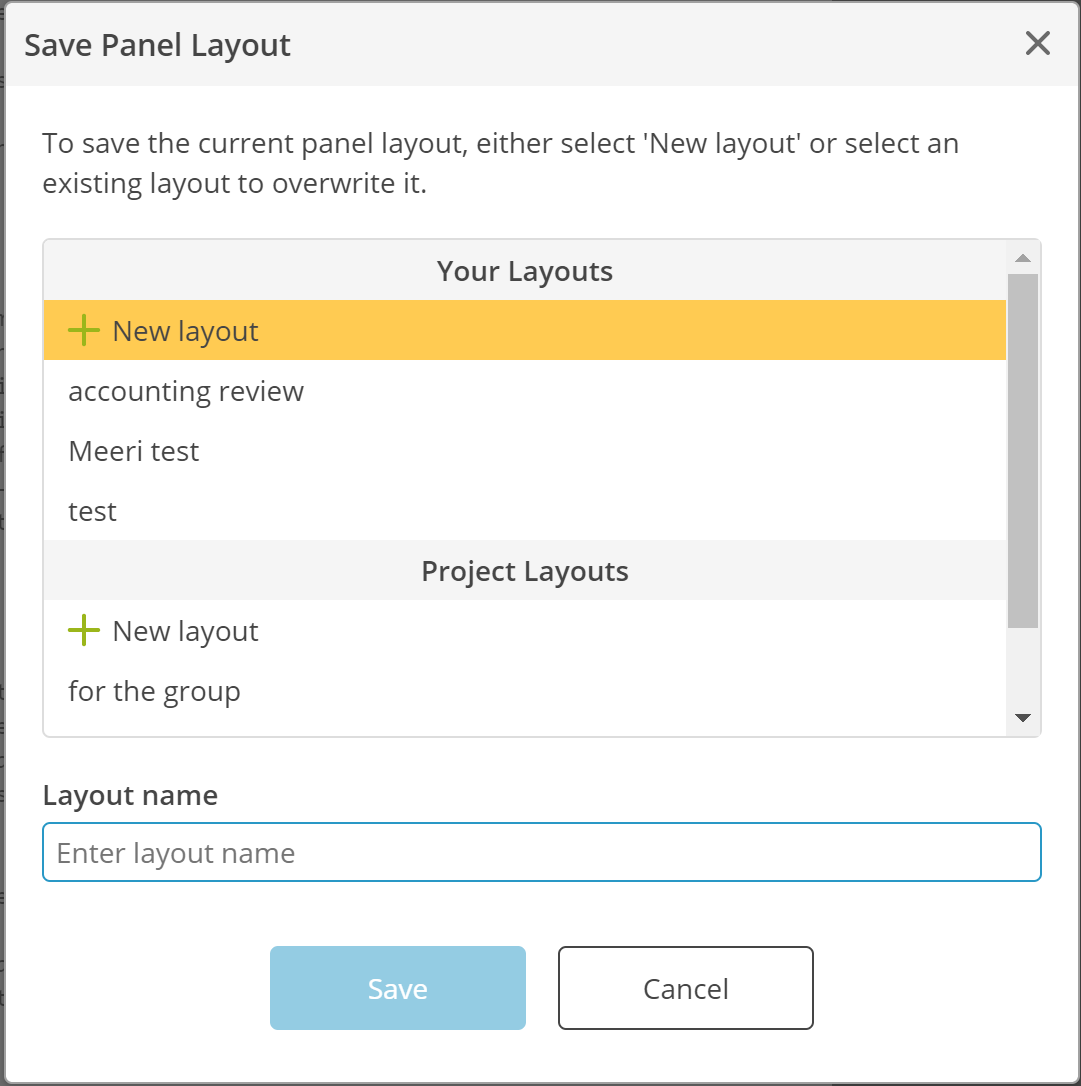Click scrollbar track below the thumb
The height and width of the screenshot is (1086, 1081).
click(x=1023, y=665)
